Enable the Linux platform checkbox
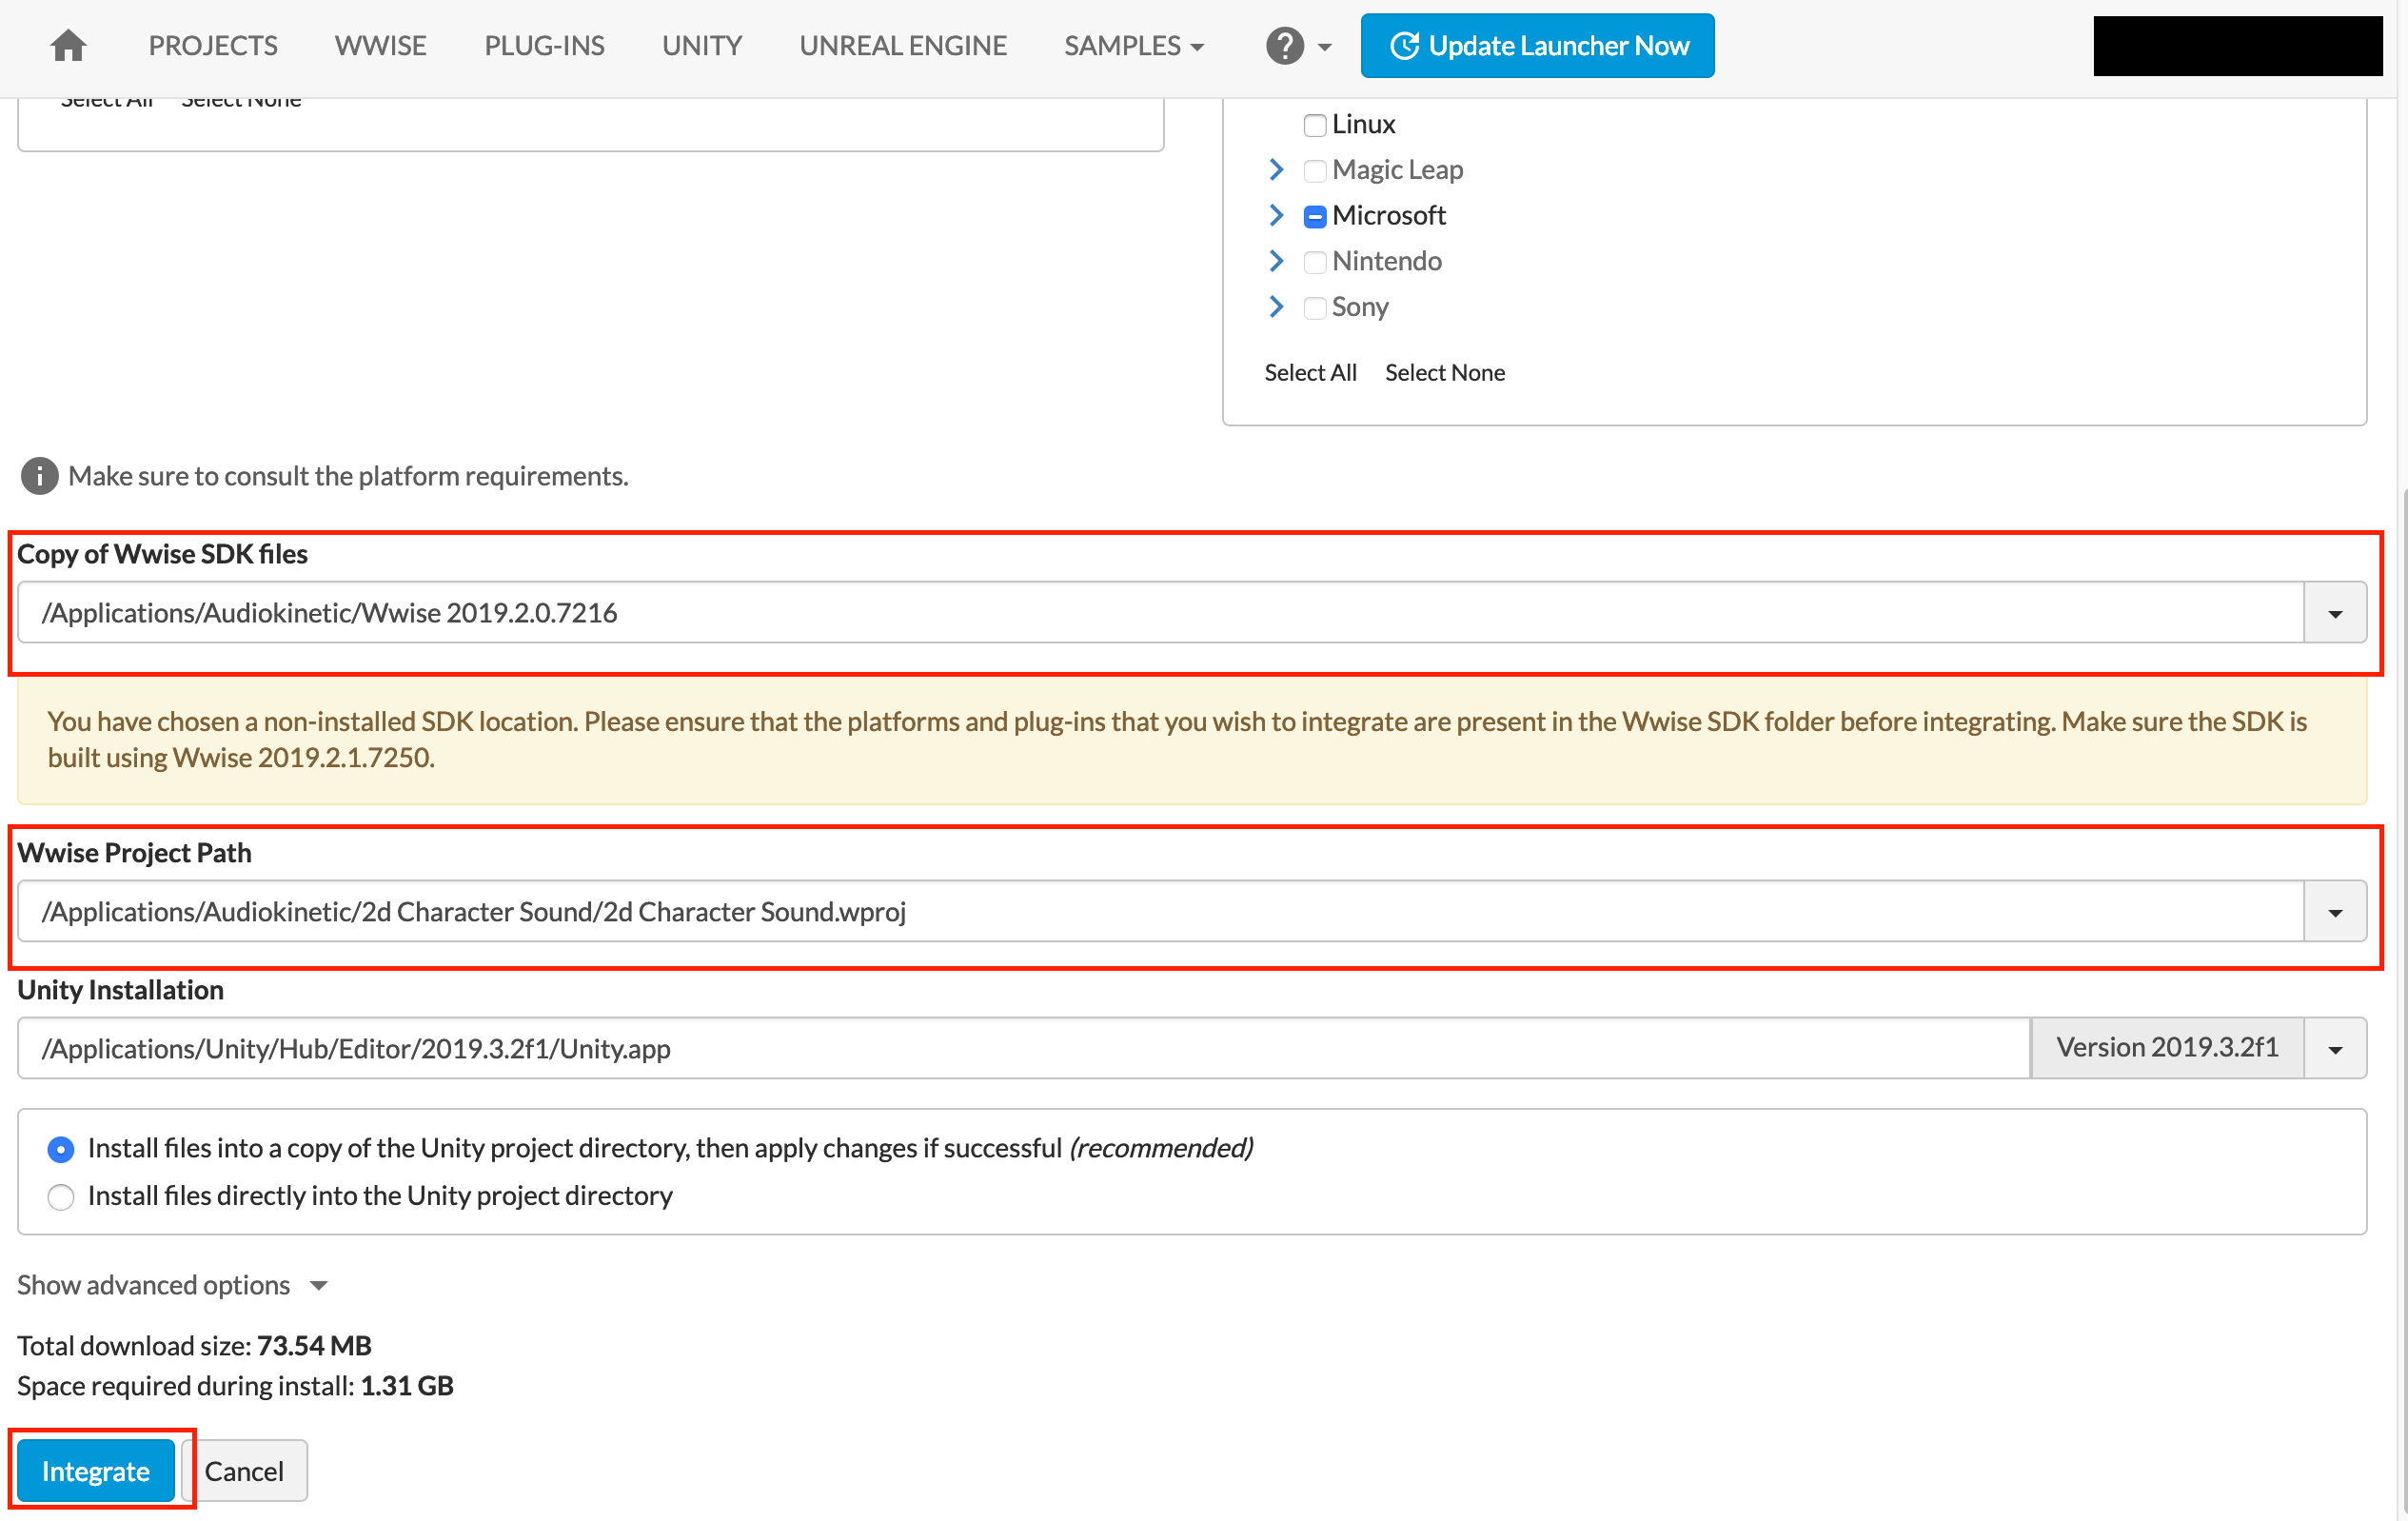2408x1521 pixels. [1315, 125]
